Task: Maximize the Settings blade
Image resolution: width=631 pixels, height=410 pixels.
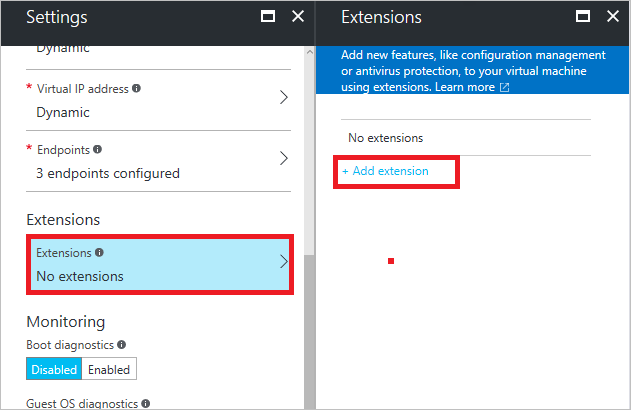Action: [267, 16]
